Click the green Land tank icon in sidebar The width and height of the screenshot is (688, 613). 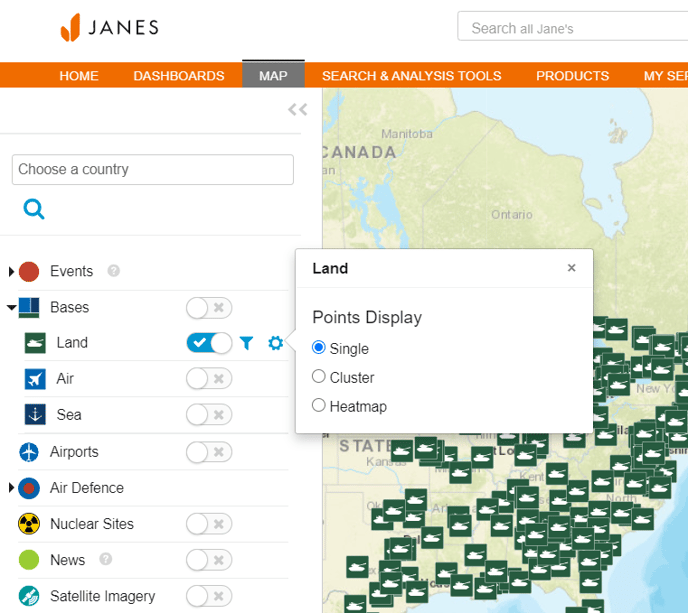[x=35, y=343]
